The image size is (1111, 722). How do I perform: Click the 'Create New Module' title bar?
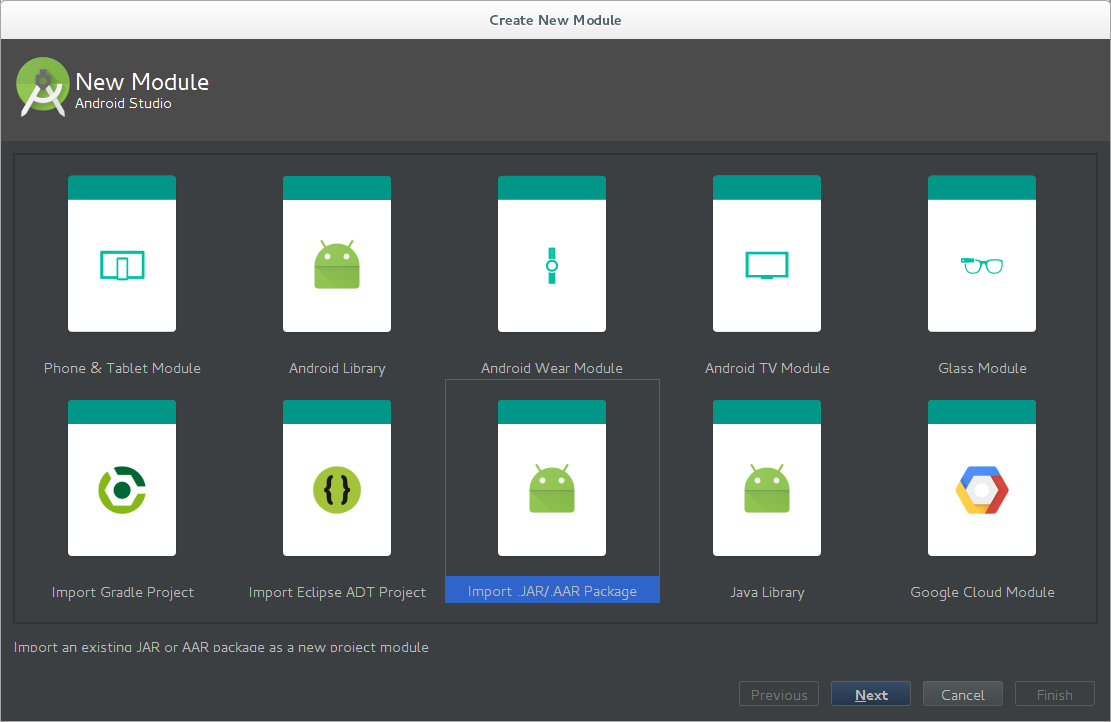click(x=556, y=20)
